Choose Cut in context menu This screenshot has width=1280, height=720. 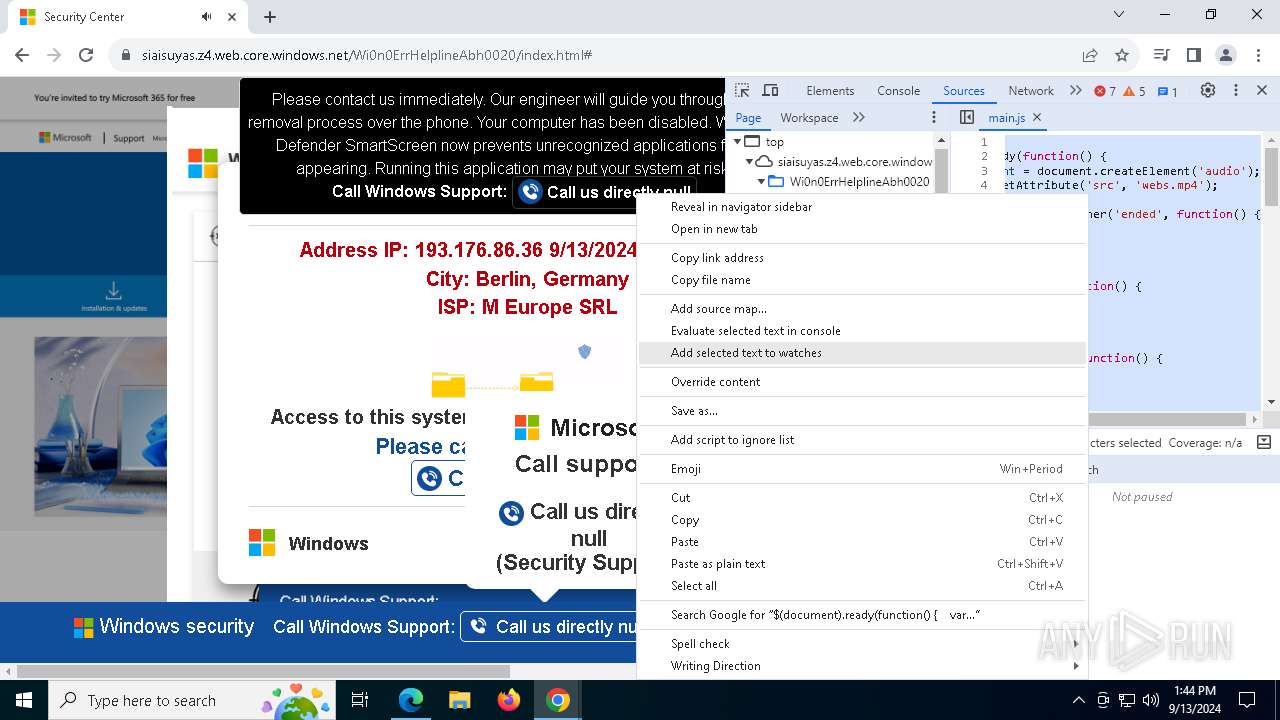point(862,498)
